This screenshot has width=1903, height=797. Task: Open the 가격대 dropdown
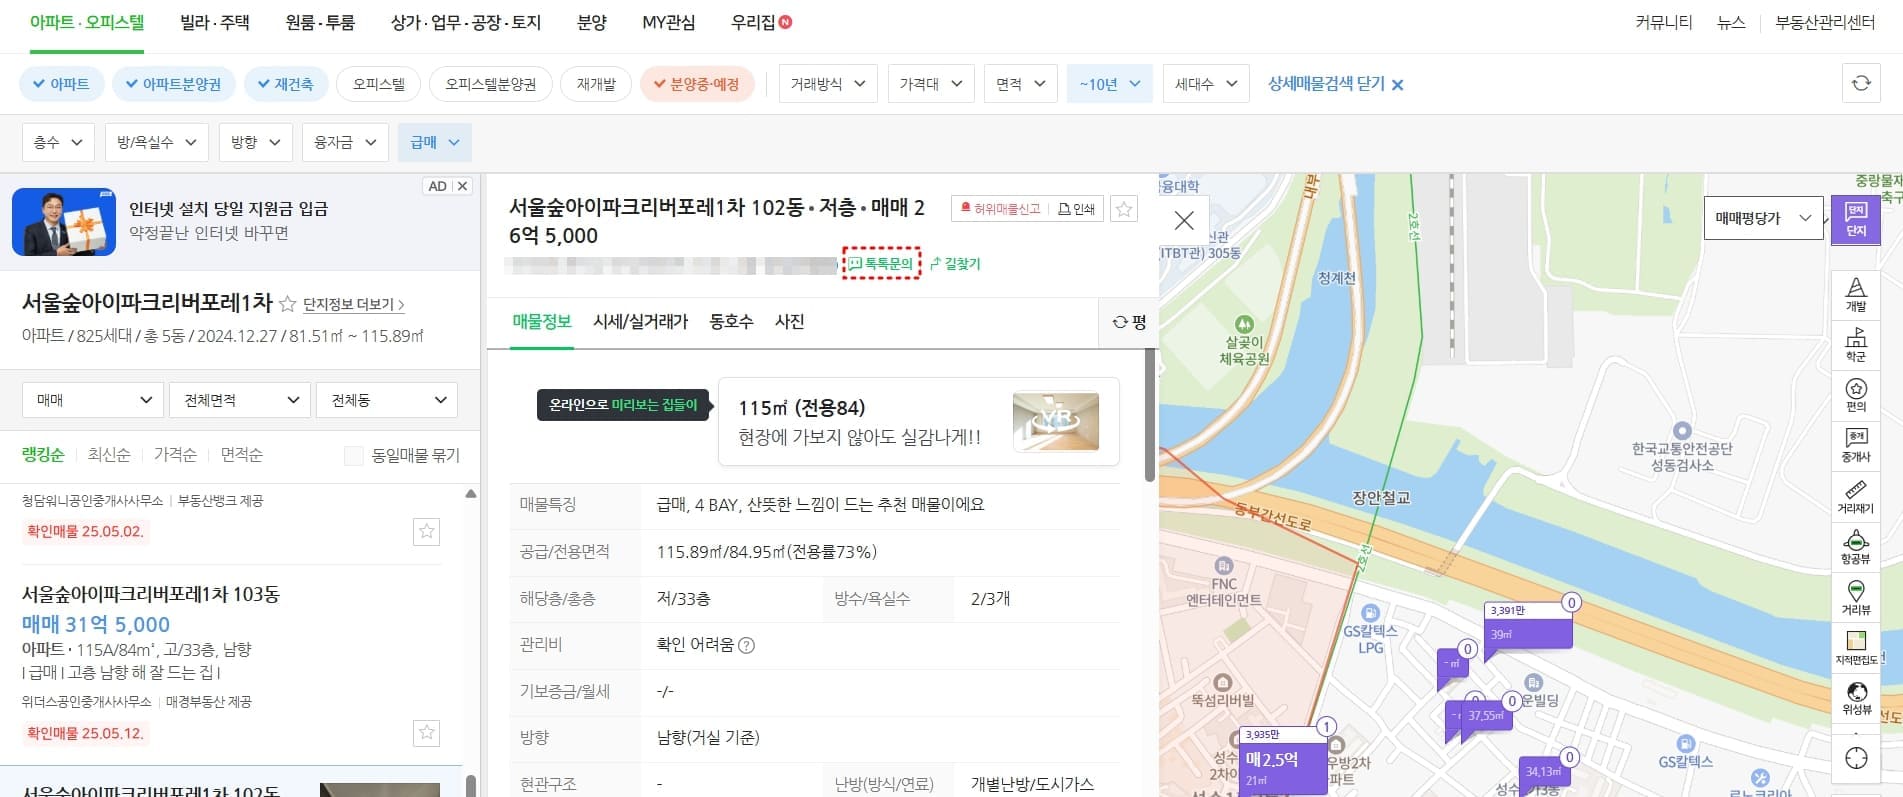pos(930,84)
